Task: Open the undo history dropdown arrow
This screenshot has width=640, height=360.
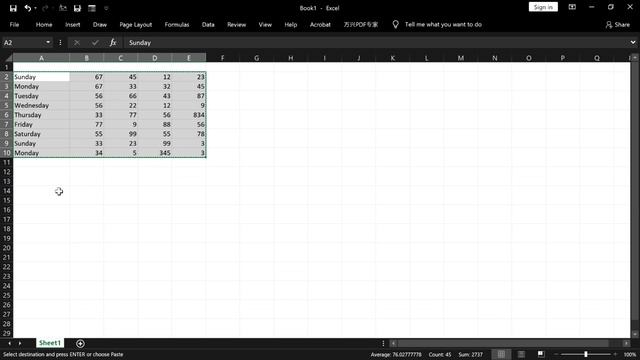Action: point(36,8)
